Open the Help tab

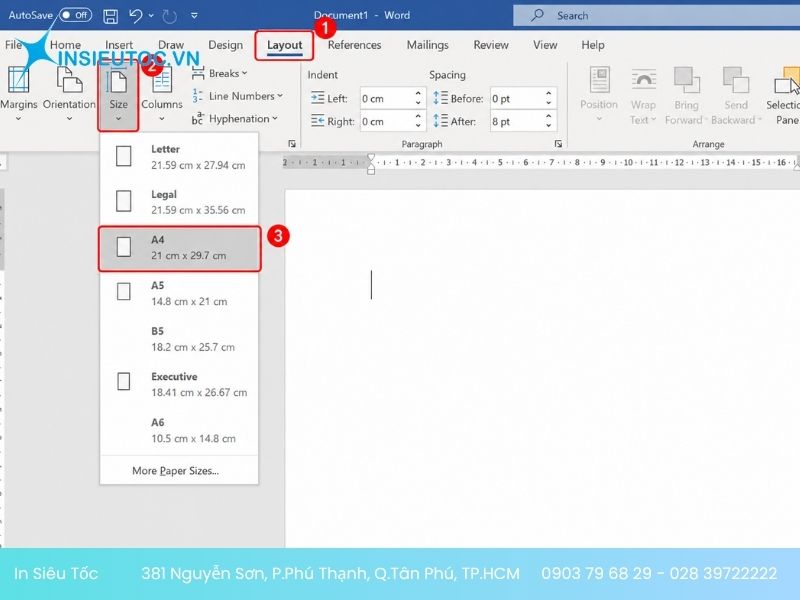click(593, 45)
